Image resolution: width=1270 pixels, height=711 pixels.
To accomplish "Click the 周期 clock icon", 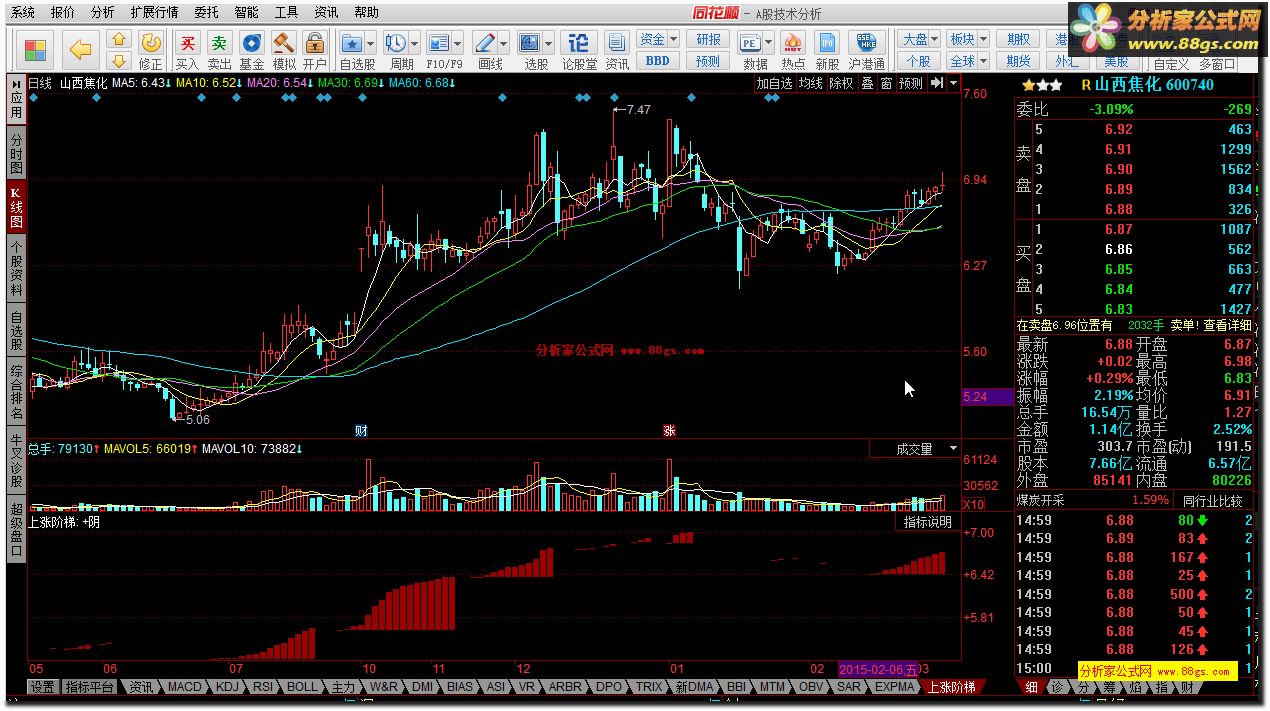I will pos(395,43).
